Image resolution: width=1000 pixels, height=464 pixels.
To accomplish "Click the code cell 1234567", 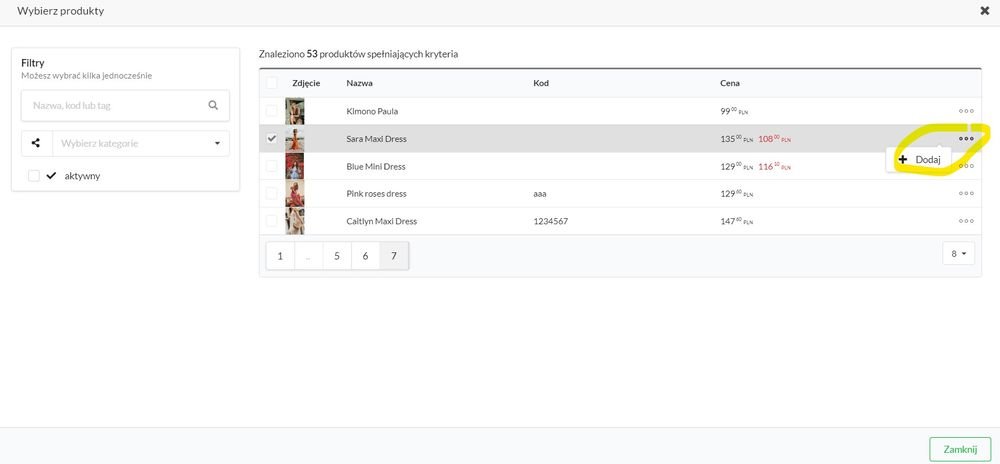I will [550, 221].
